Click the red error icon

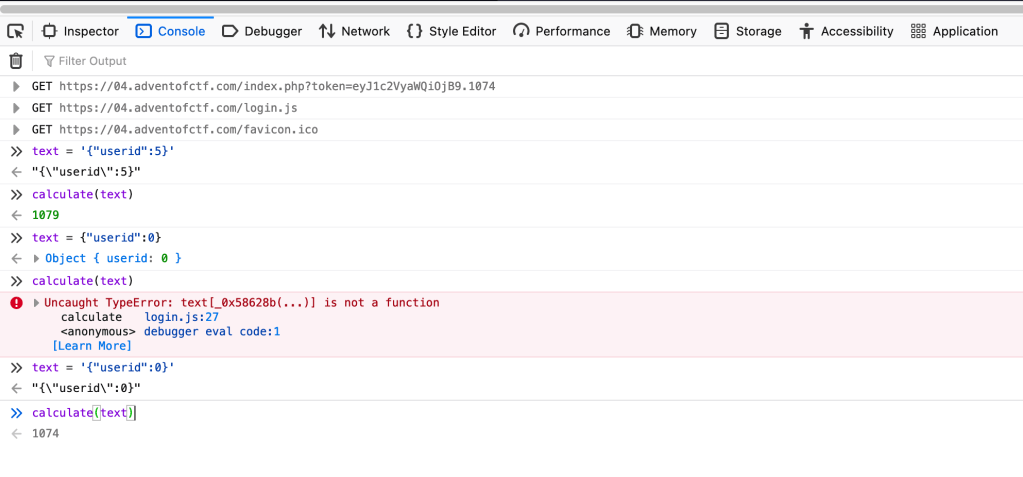coord(16,303)
